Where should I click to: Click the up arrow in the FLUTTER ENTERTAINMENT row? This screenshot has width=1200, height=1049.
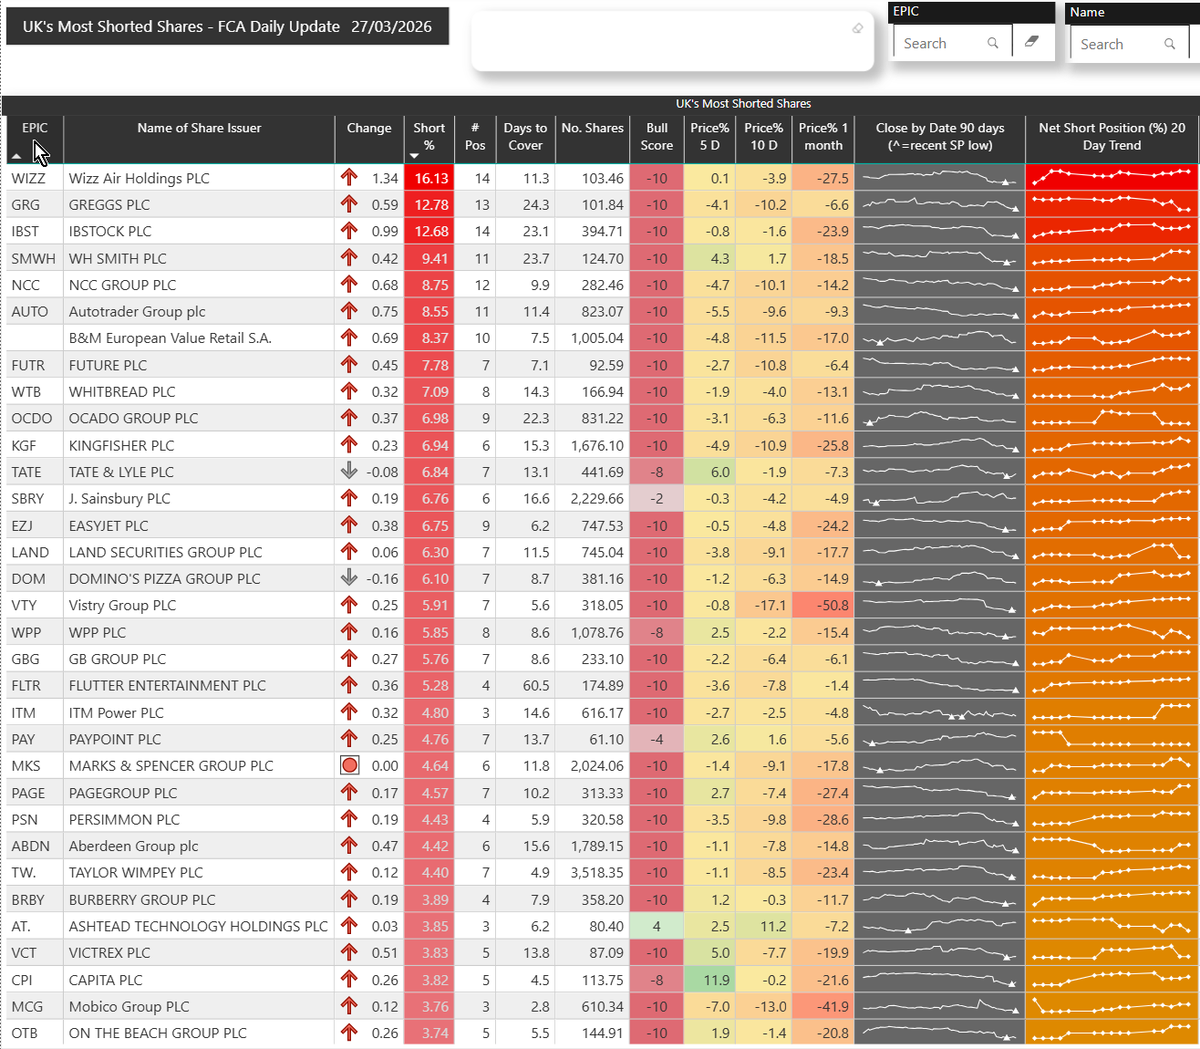(349, 685)
